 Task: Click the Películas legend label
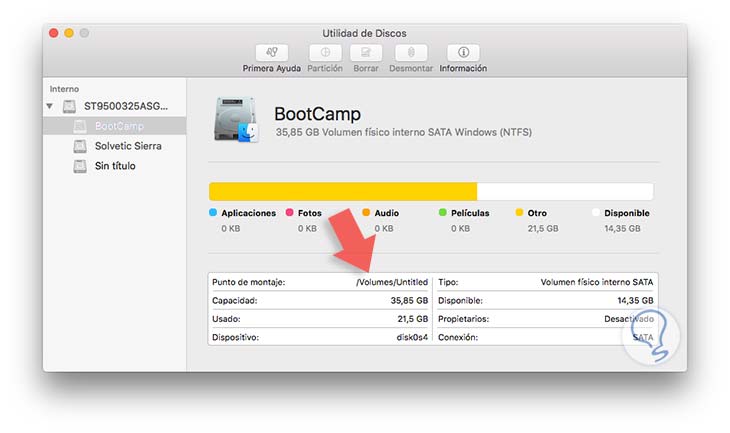pyautogui.click(x=470, y=213)
